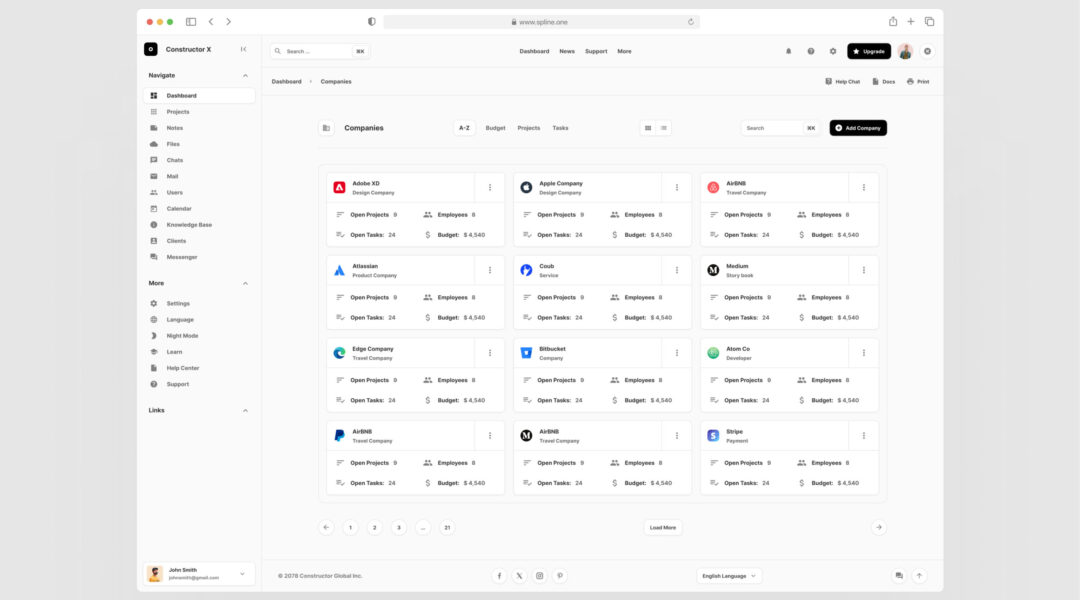The width and height of the screenshot is (1080, 600).
Task: Click the Adobe XD company logo
Action: click(340, 187)
